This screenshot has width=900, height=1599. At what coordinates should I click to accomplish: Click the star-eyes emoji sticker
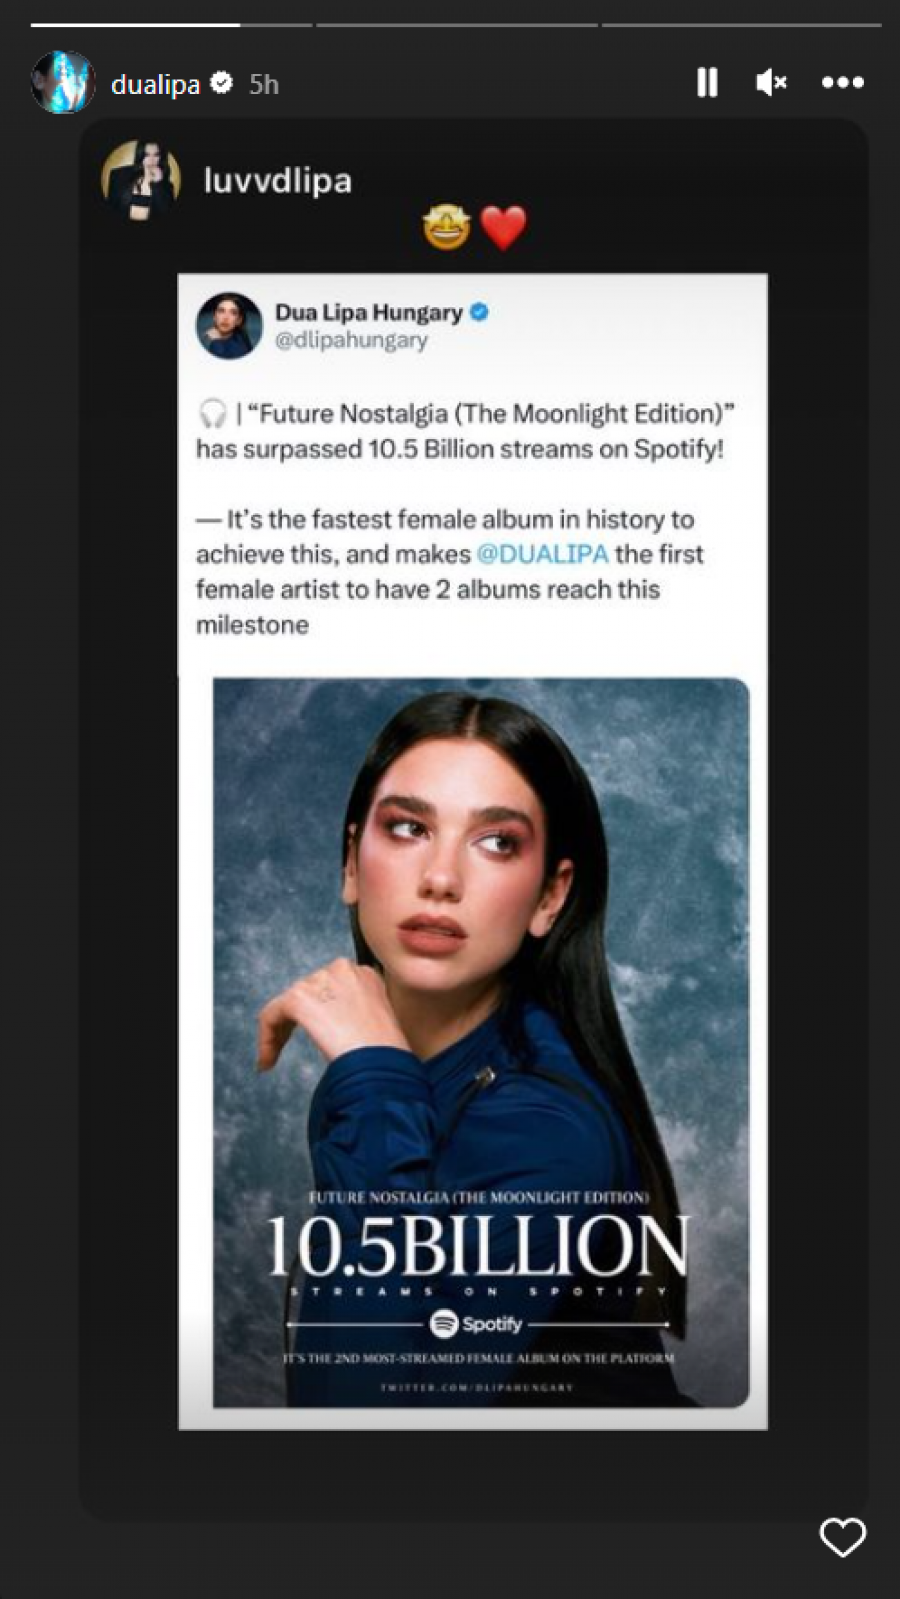coord(446,226)
